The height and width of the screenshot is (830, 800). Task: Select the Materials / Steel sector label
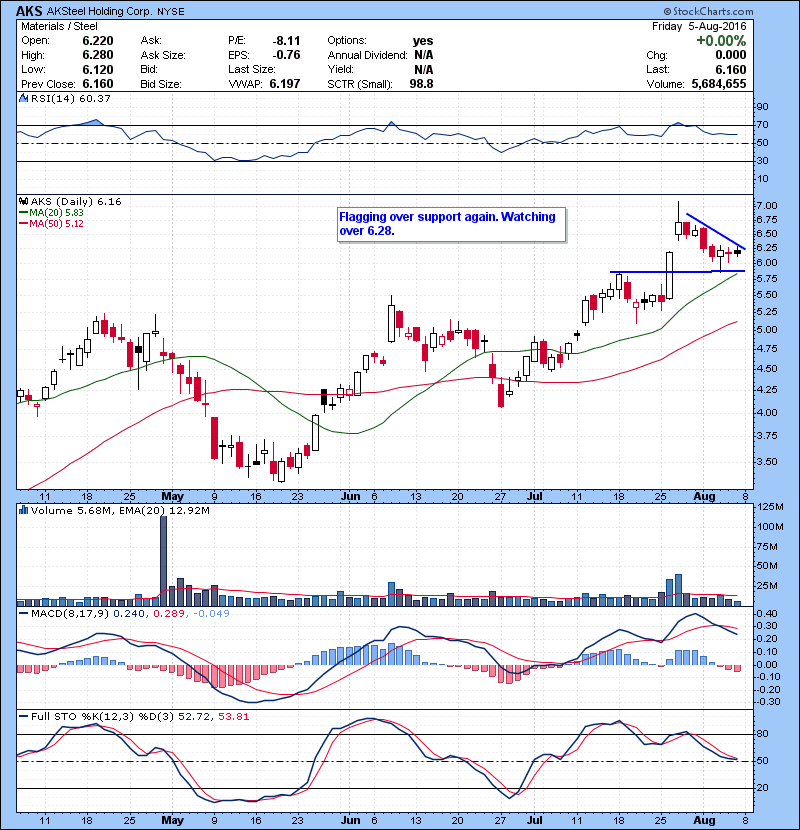coord(59,26)
